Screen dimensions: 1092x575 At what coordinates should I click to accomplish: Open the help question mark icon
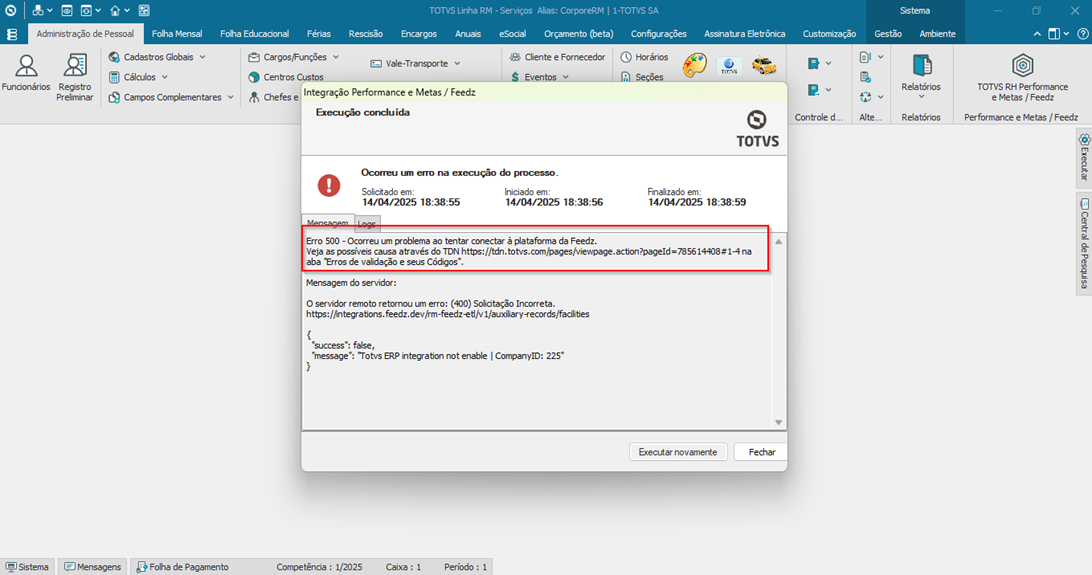coord(1082,33)
